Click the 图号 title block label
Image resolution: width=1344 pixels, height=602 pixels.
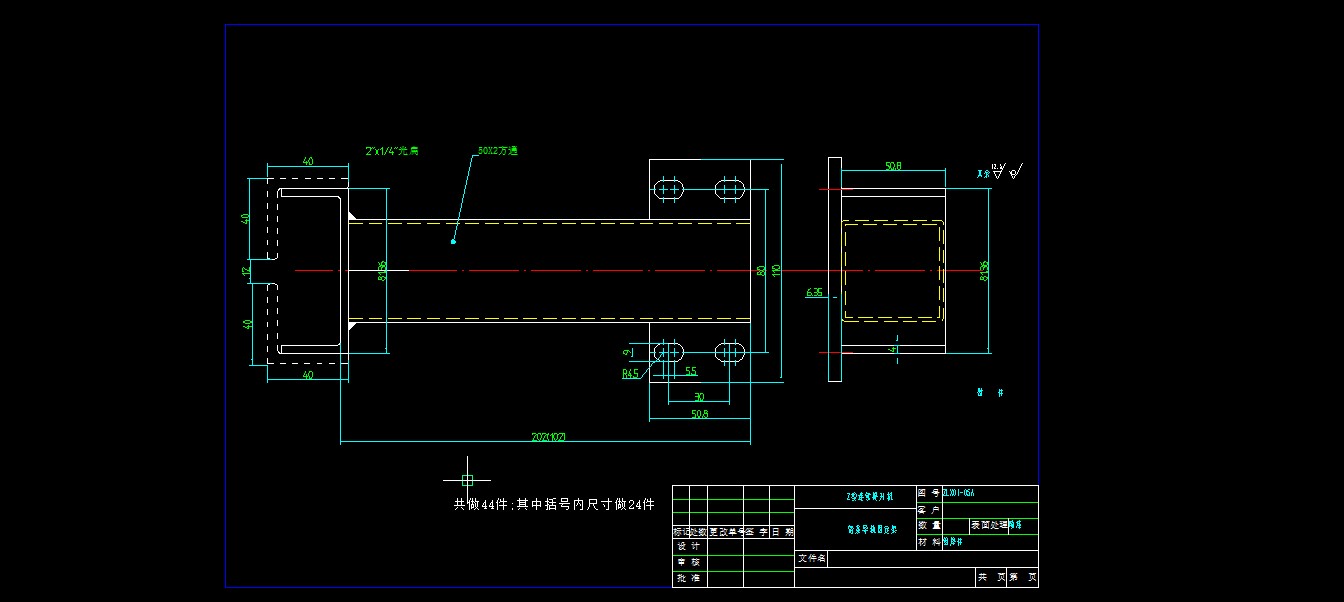point(929,493)
